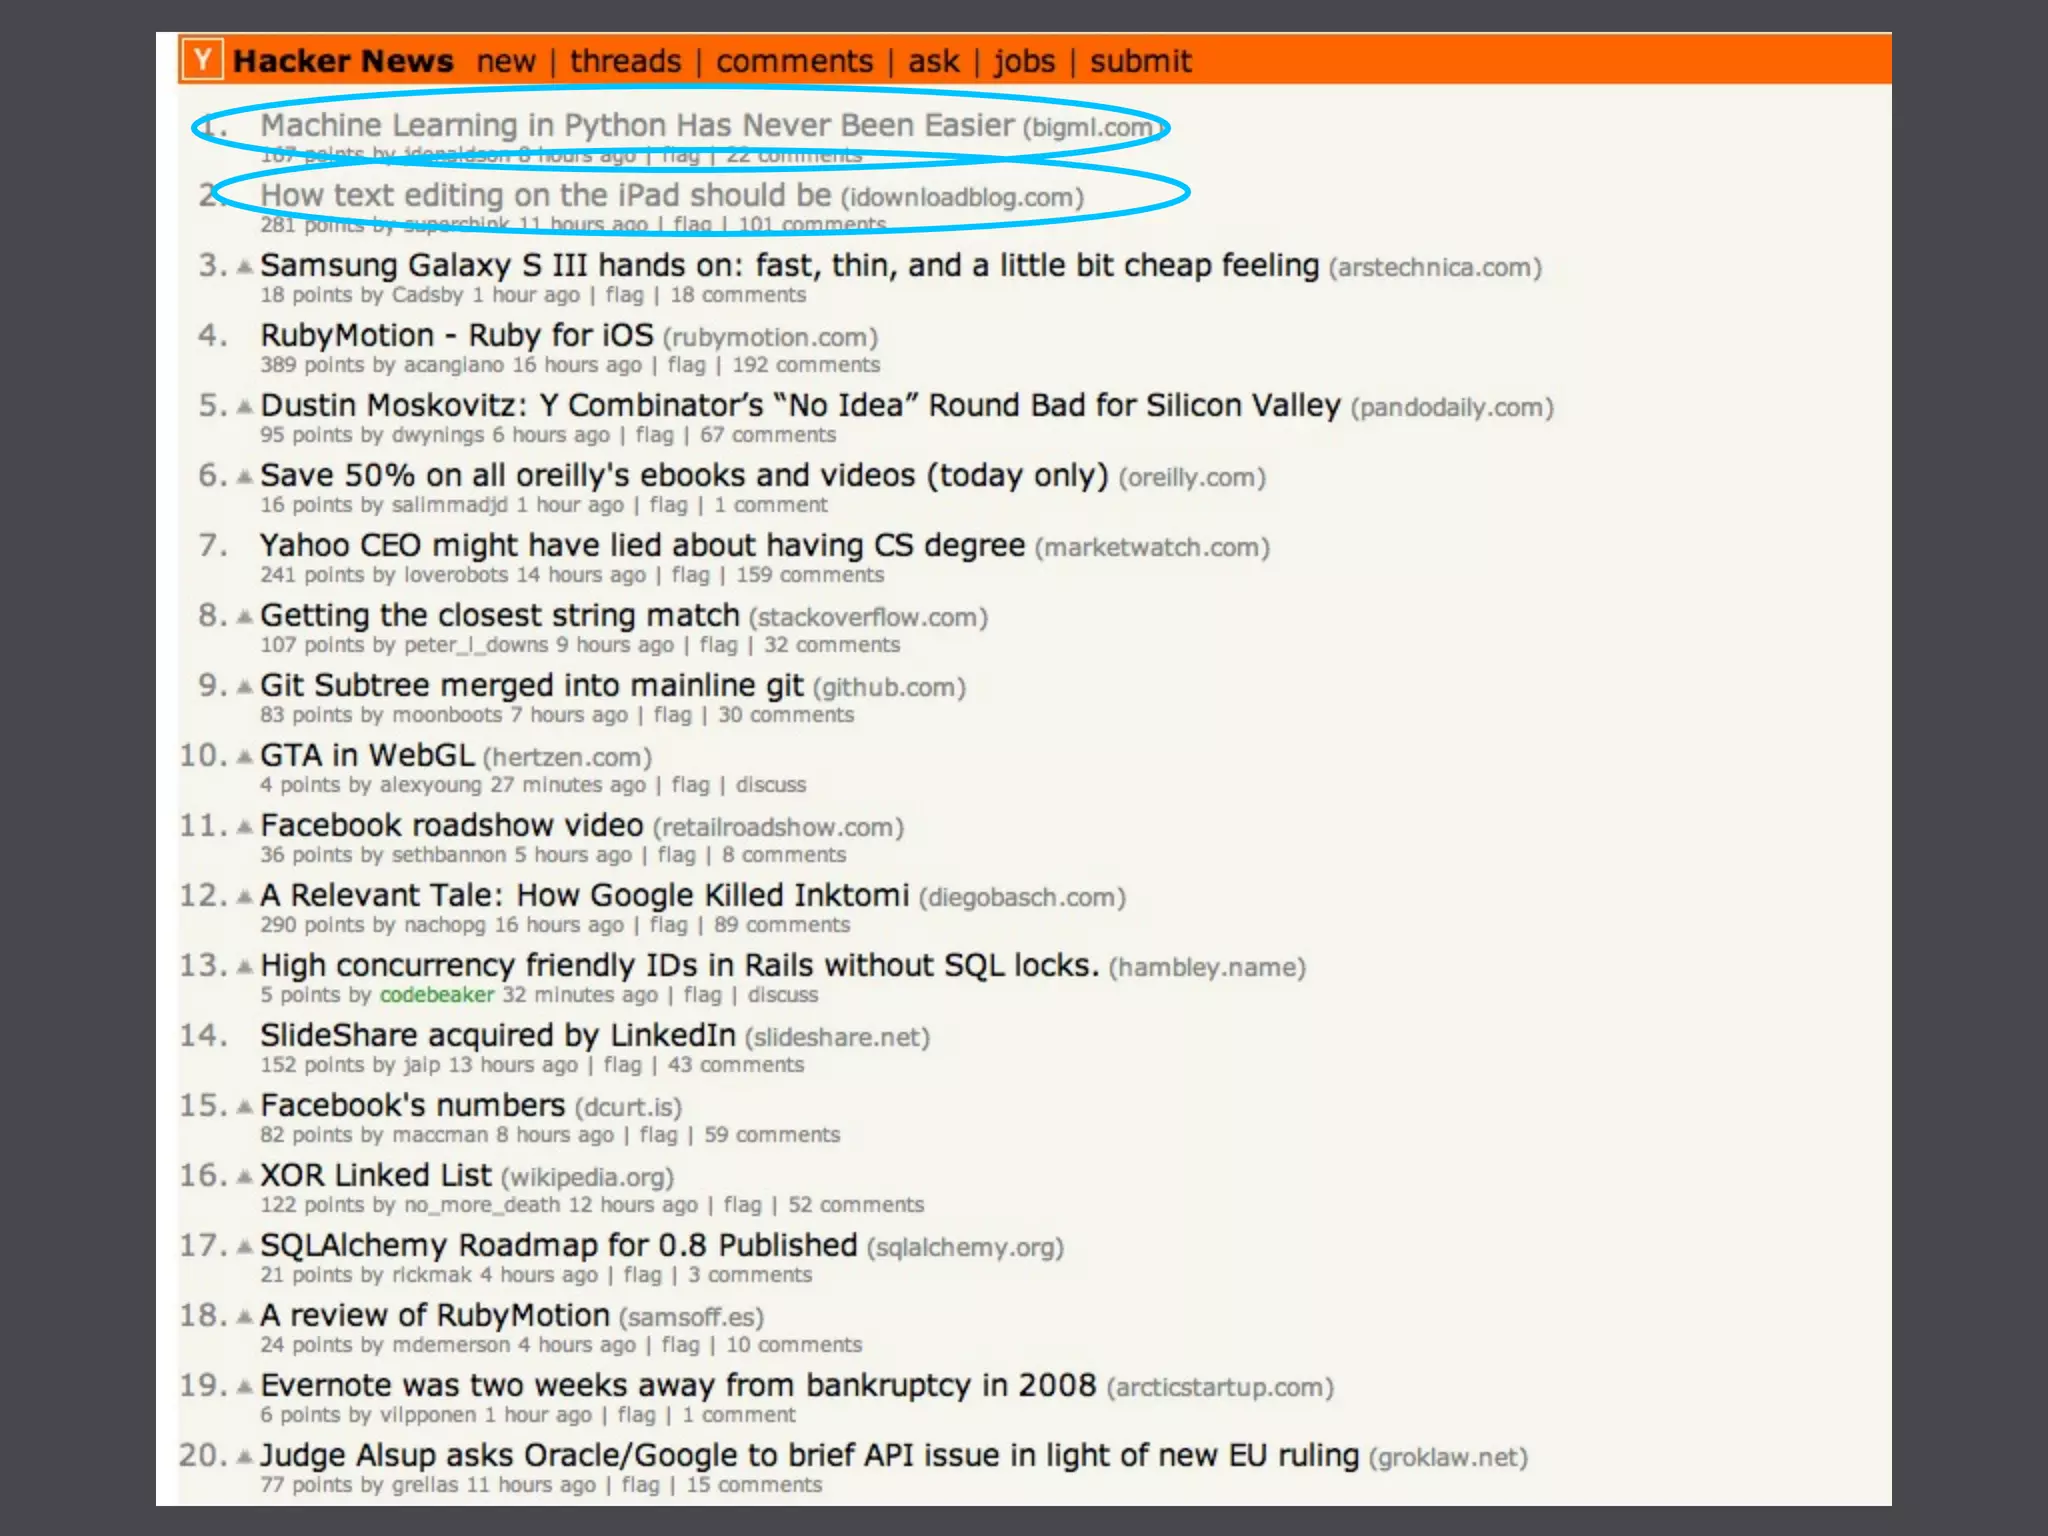Flag the SlideShare acquired by LinkedIn story
2048x1536 pixels.
622,1065
